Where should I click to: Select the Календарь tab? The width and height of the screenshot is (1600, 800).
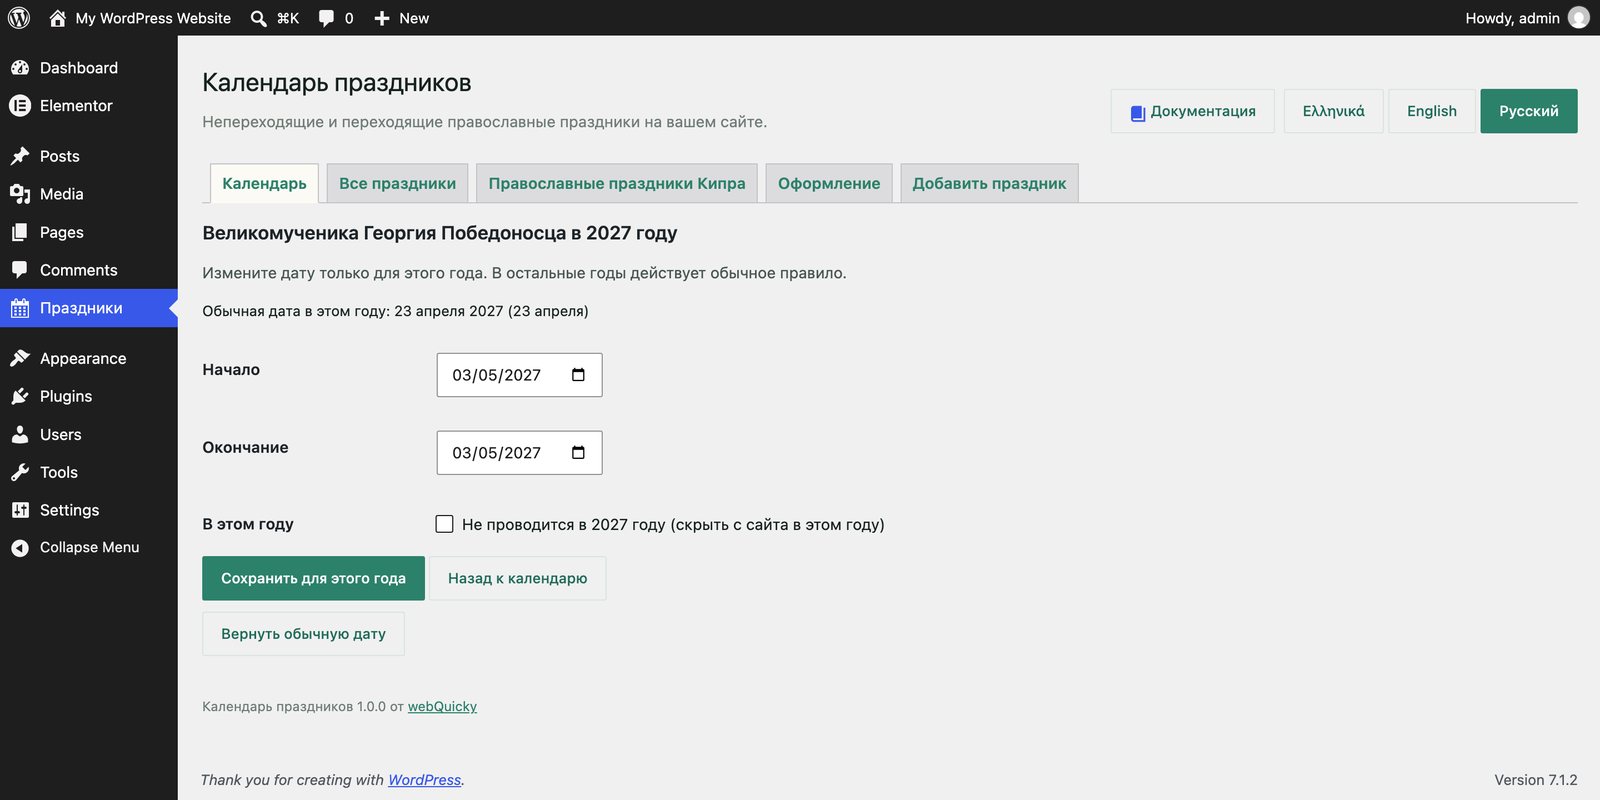coord(264,183)
